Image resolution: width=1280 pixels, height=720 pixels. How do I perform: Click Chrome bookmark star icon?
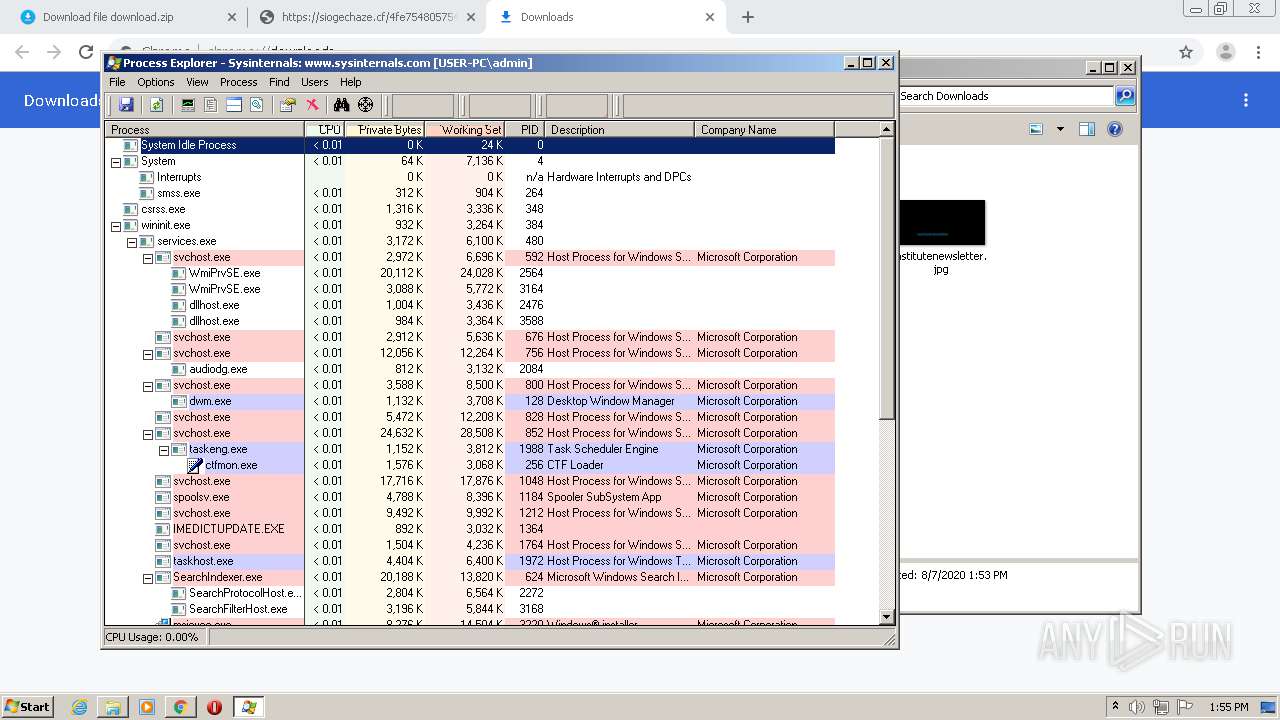click(1186, 52)
